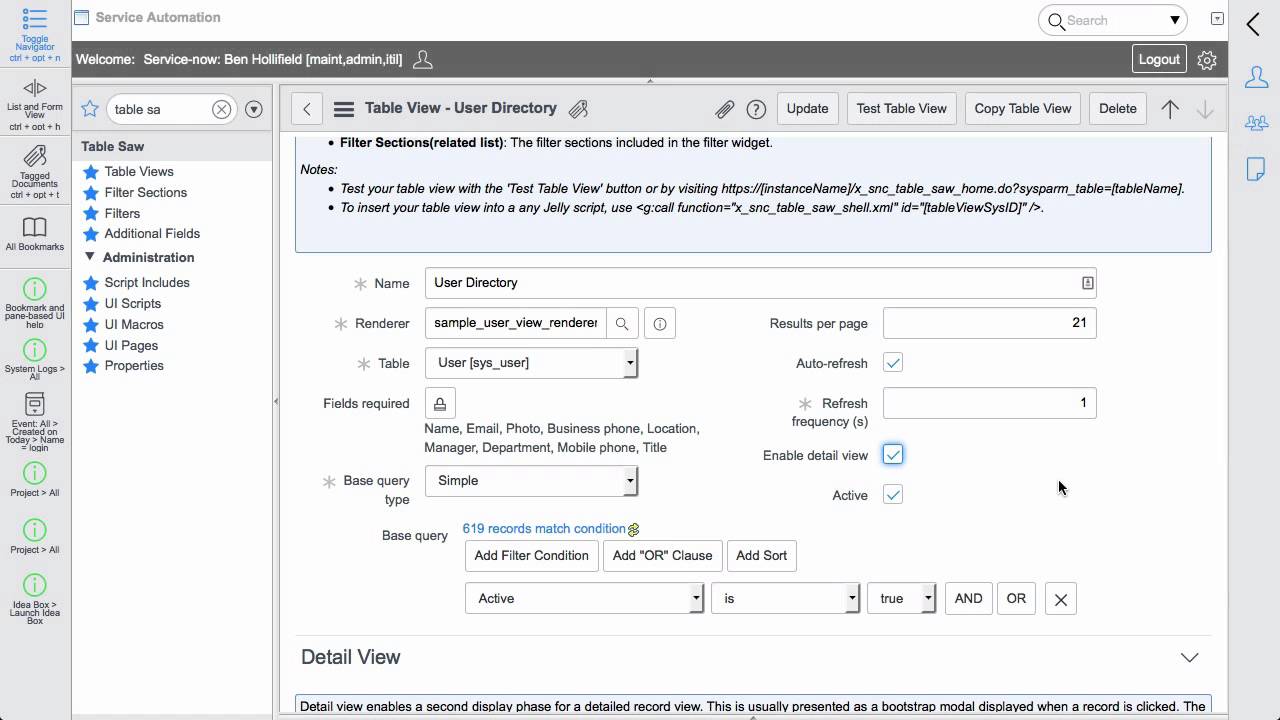Click the Renderer info icon
The width and height of the screenshot is (1280, 720).
click(660, 323)
